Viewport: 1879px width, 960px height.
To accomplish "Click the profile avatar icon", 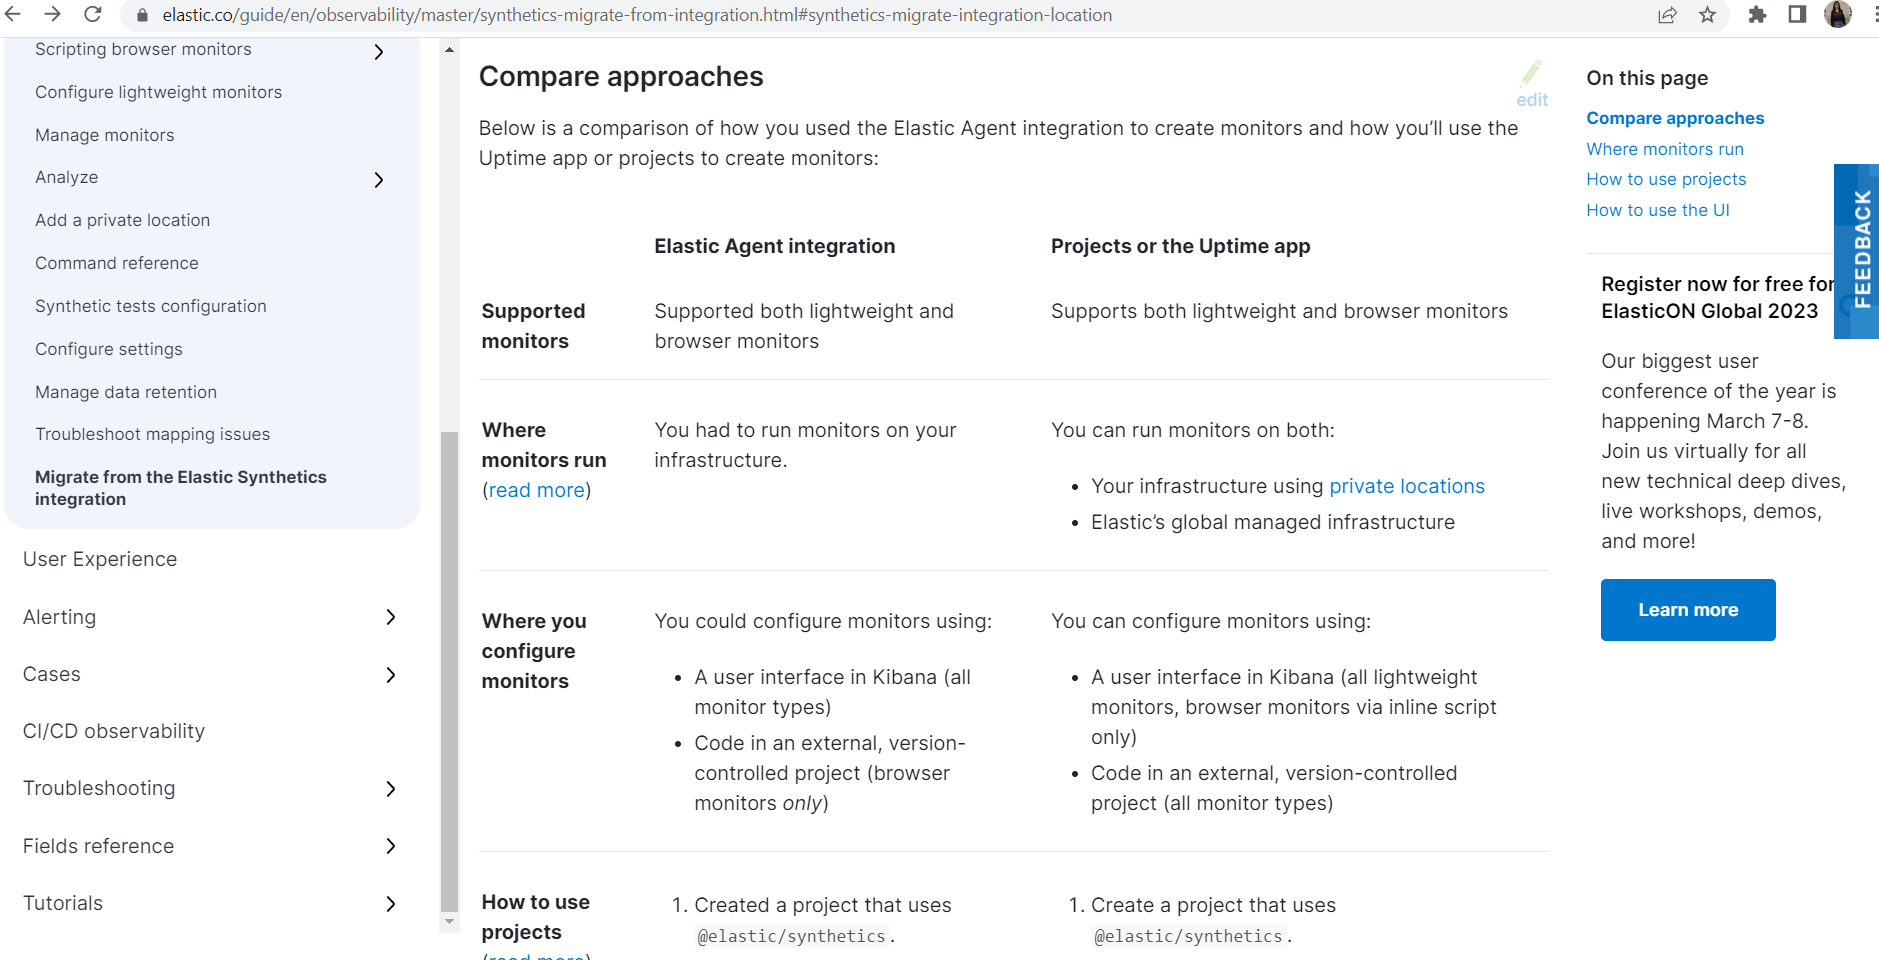I will (x=1838, y=15).
